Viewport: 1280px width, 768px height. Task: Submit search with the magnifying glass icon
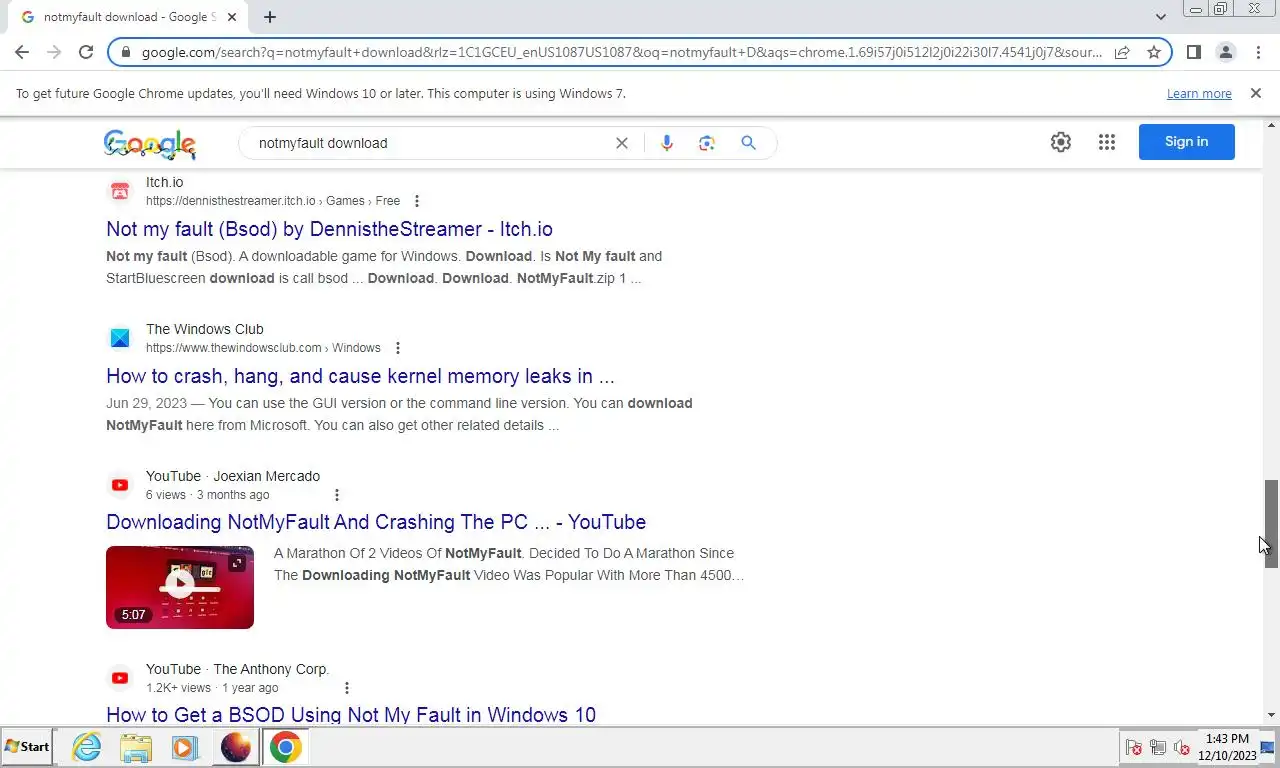pos(748,143)
